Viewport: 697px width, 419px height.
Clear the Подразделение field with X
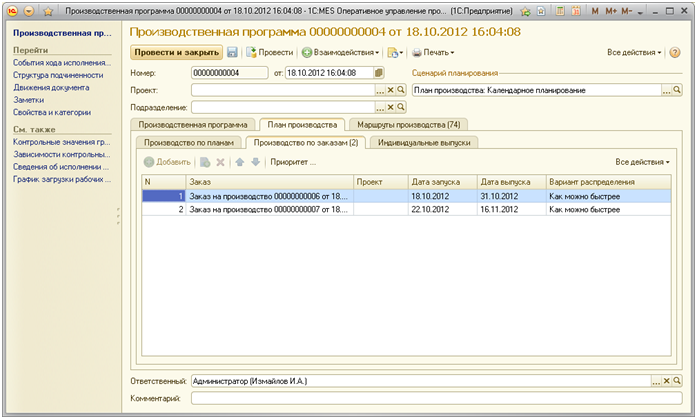click(x=390, y=108)
